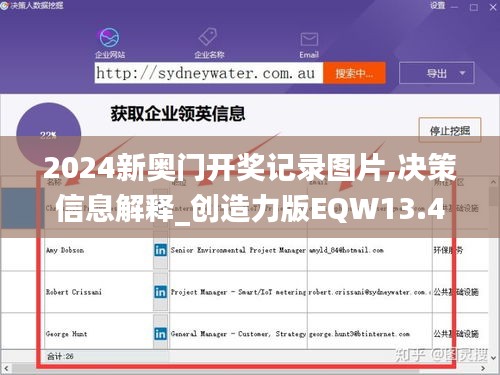Click the 停止挖掘 stop mining button
The image size is (500, 375).
(450, 130)
